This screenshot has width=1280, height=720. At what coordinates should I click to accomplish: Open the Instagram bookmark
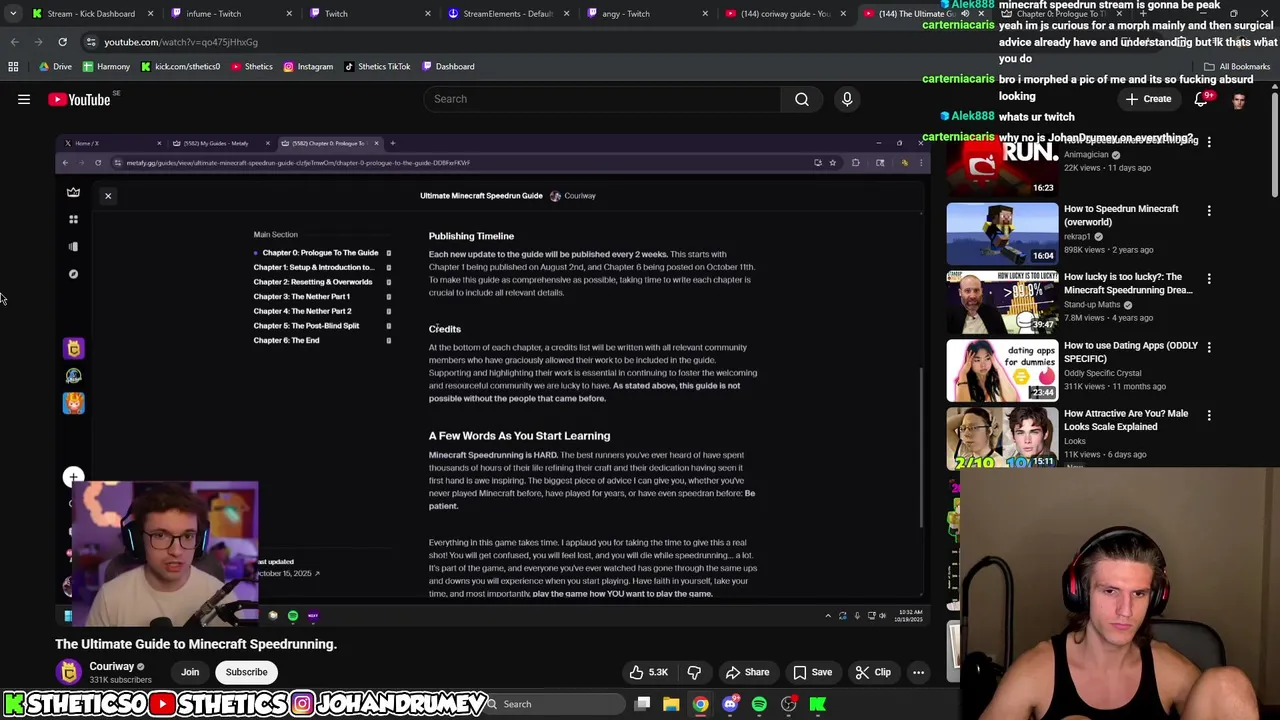click(307, 67)
